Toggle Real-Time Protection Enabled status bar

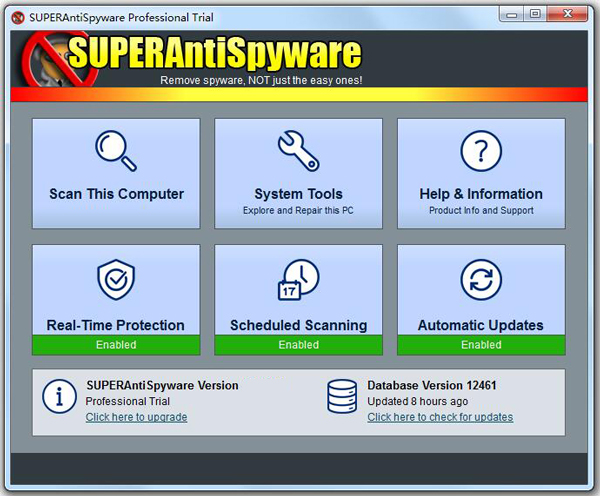point(116,345)
